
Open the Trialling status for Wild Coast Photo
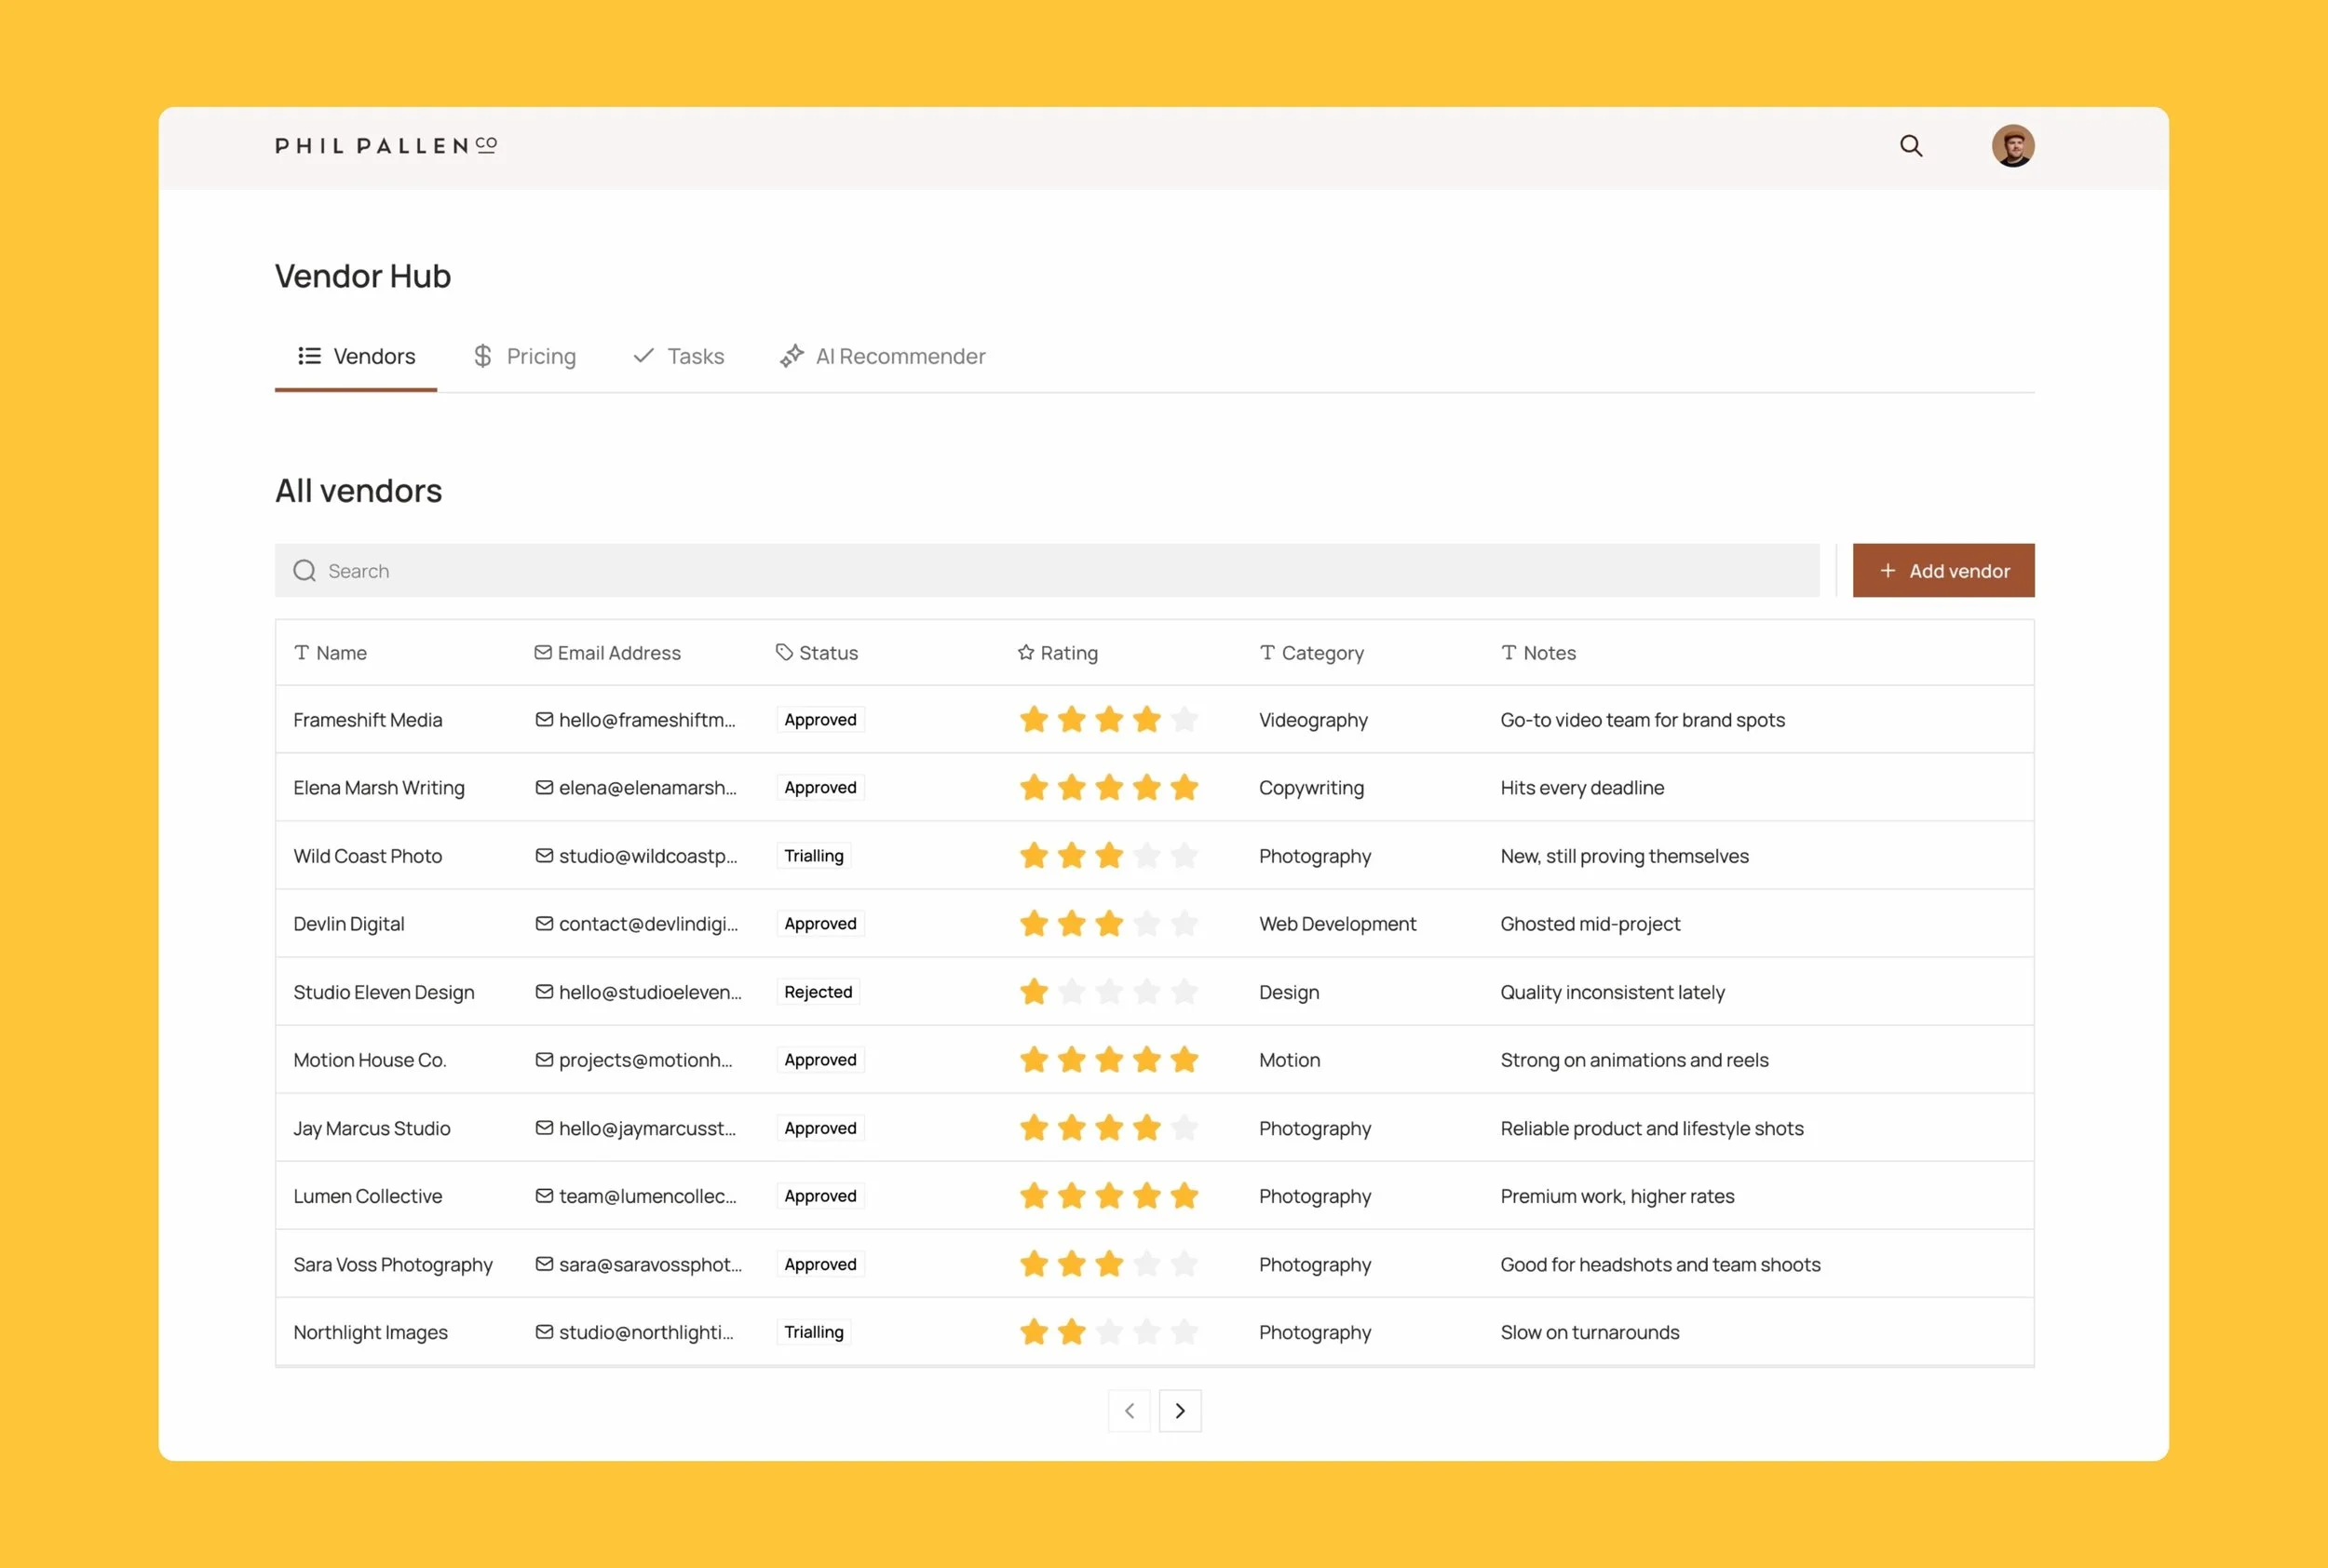(813, 856)
